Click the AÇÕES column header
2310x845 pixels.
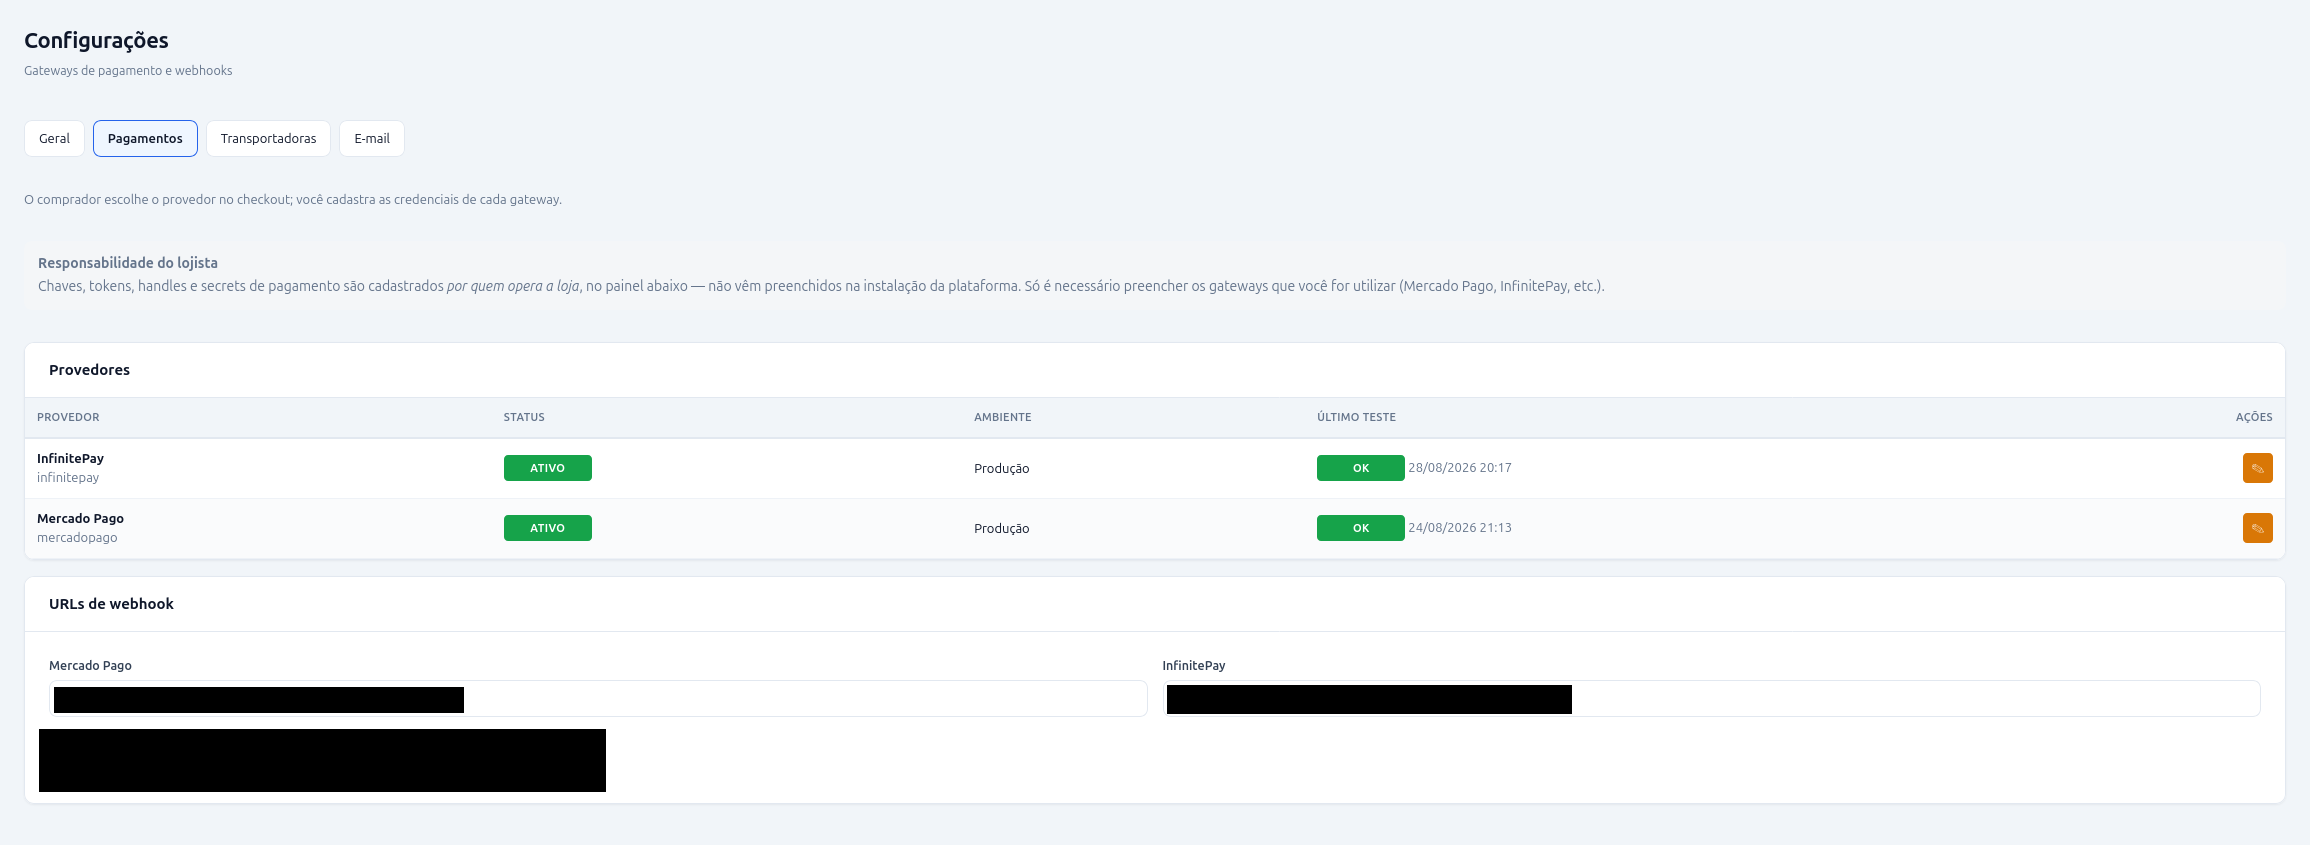[2254, 418]
